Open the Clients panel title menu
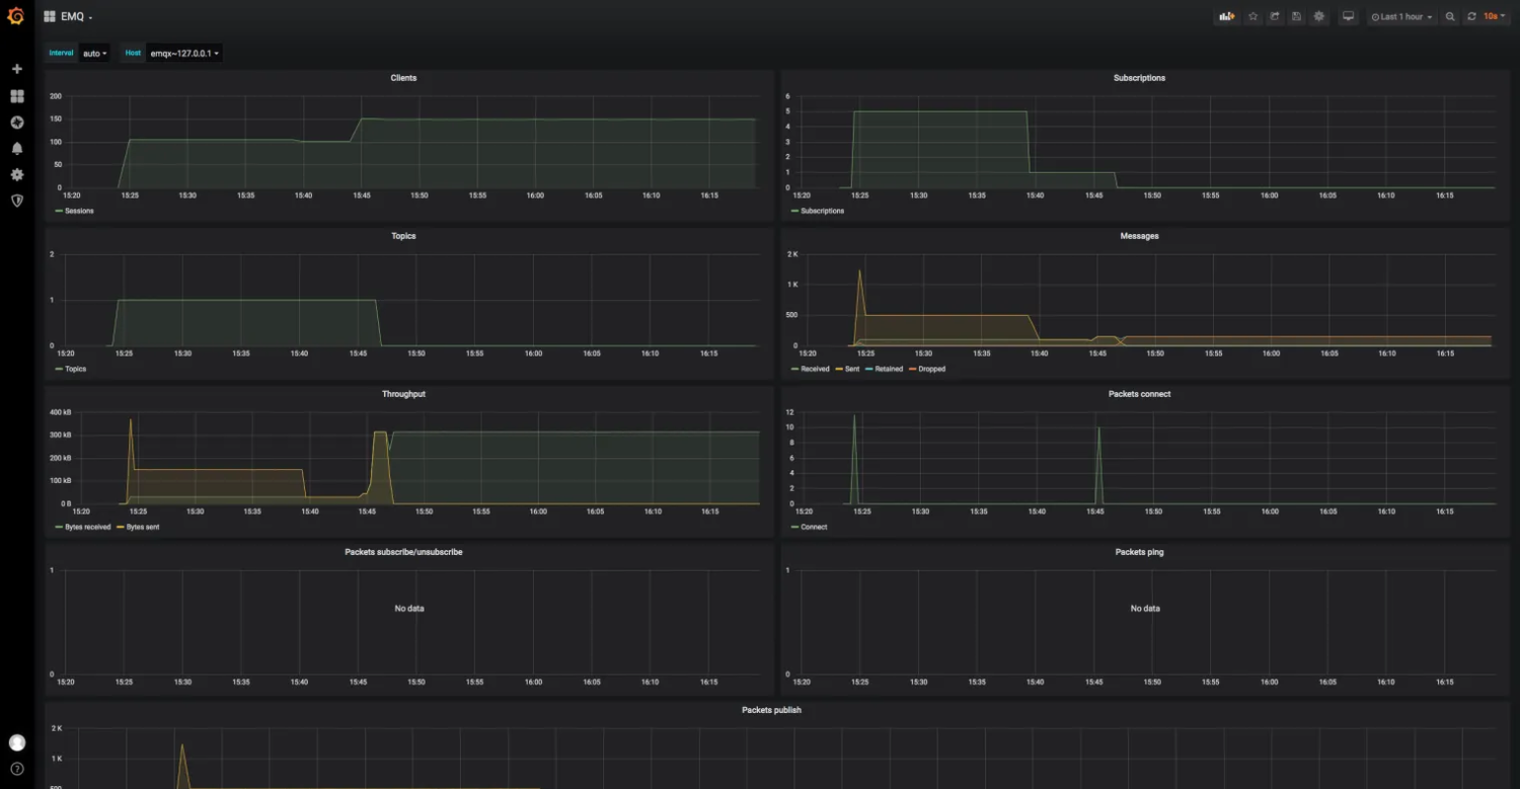 404,78
